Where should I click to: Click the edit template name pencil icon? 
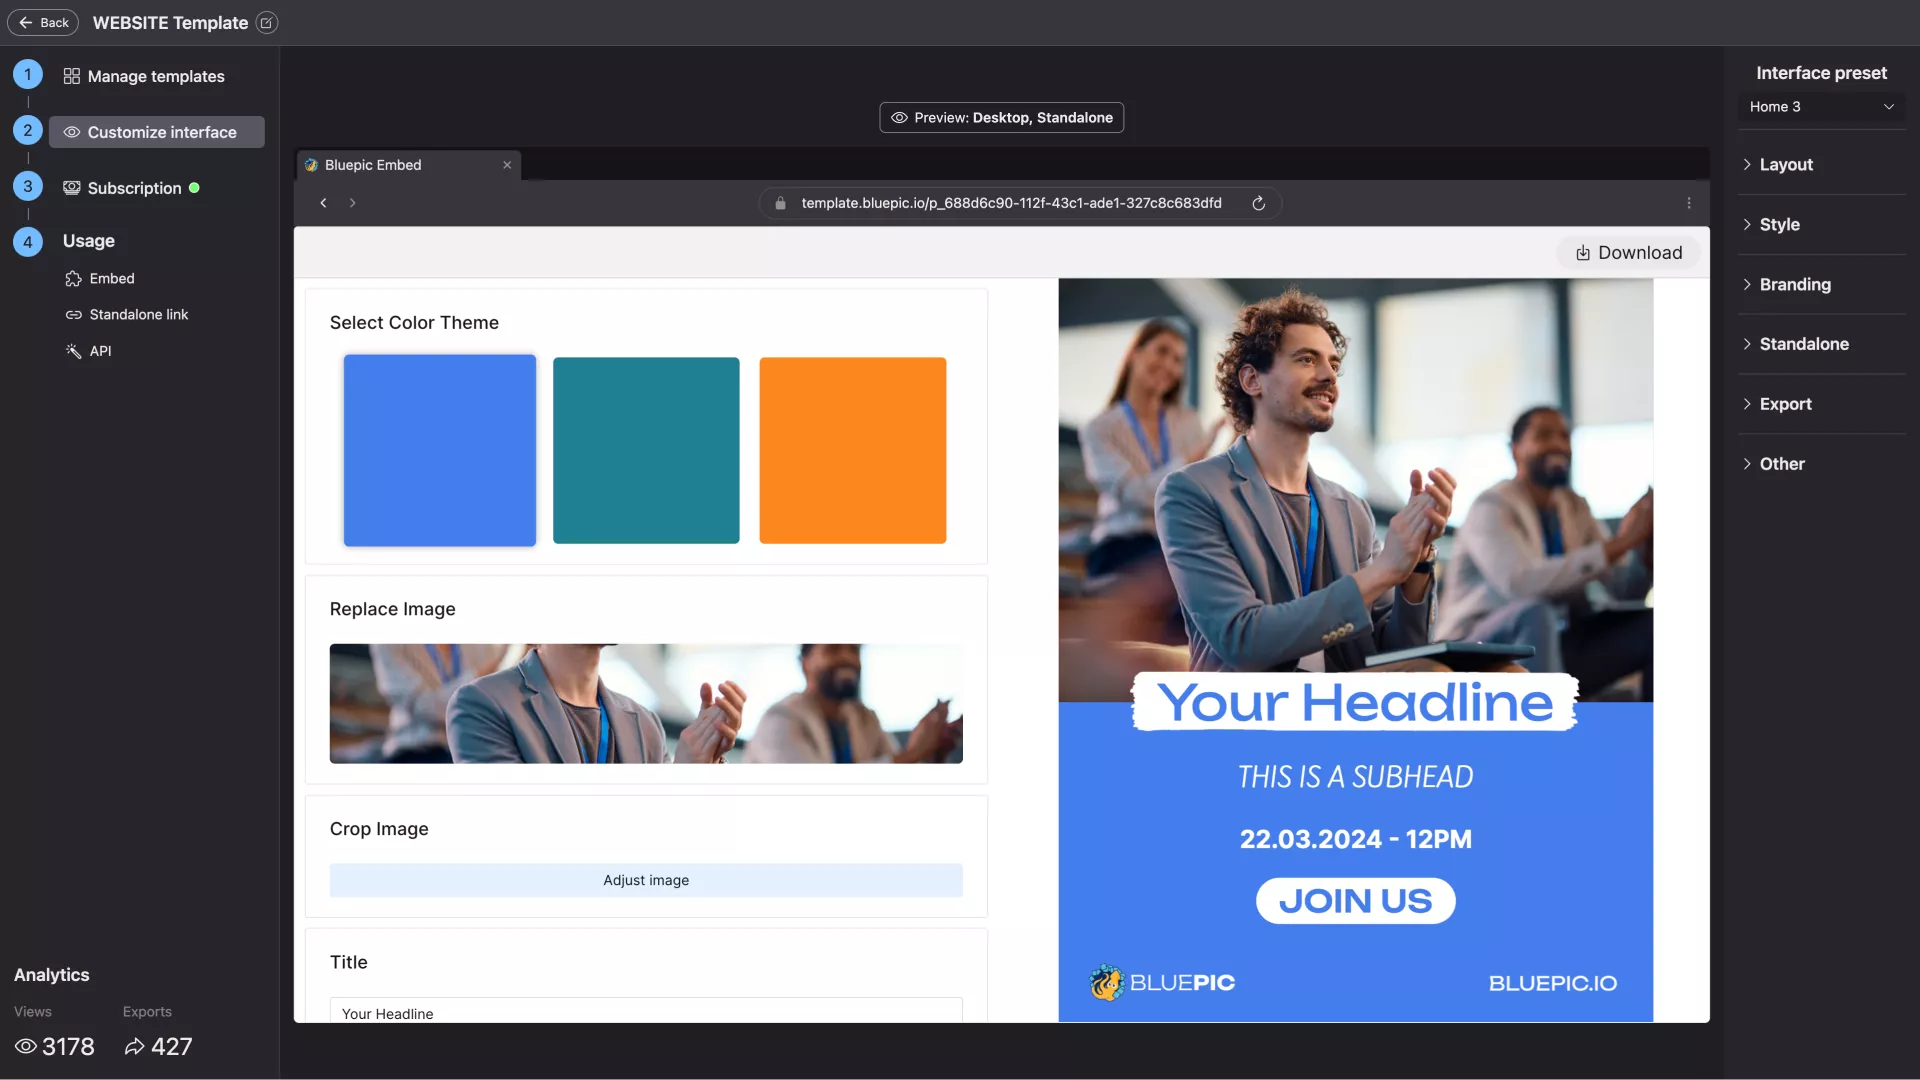coord(266,23)
